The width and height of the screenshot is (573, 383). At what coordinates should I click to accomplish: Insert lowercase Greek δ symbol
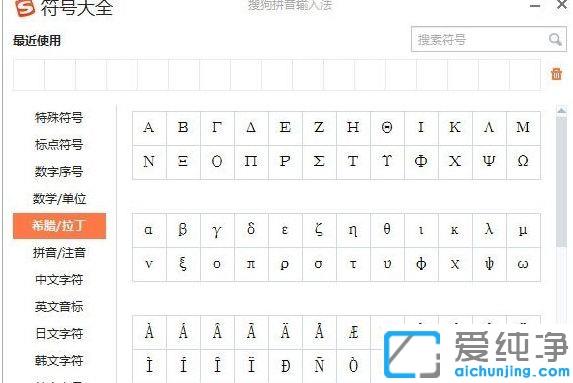coord(251,230)
